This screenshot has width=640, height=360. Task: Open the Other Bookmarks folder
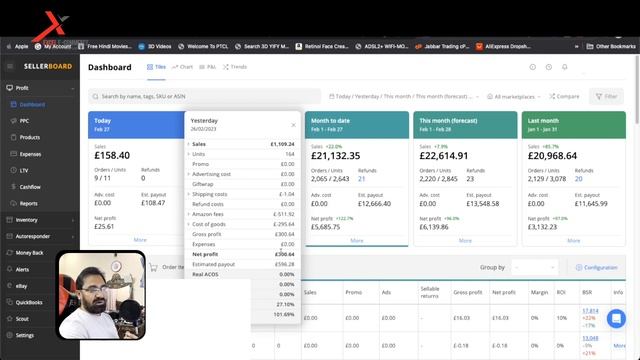tap(611, 47)
